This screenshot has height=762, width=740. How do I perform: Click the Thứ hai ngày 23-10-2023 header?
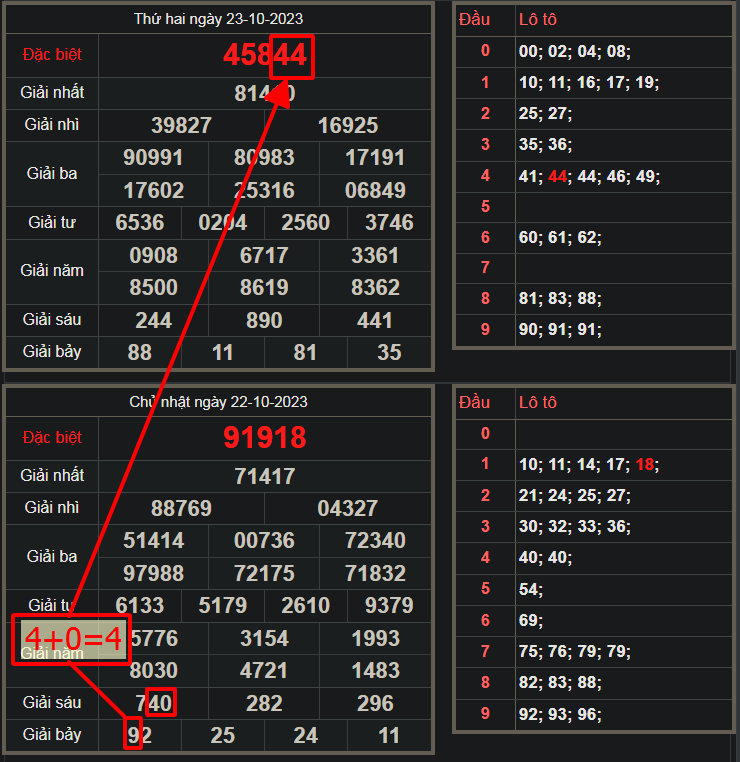click(x=219, y=19)
